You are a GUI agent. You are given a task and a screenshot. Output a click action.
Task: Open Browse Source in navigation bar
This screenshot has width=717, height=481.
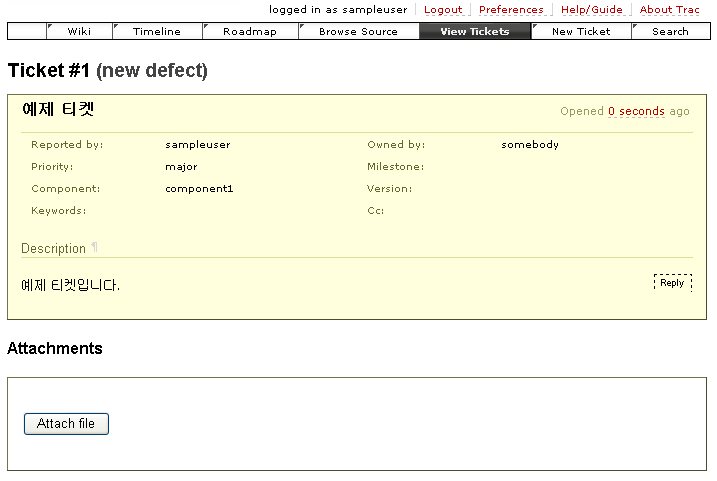click(358, 31)
